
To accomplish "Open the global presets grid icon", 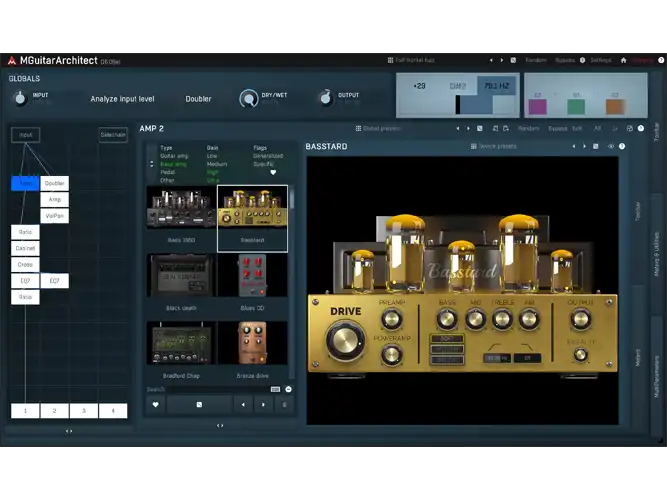I will pos(390,60).
